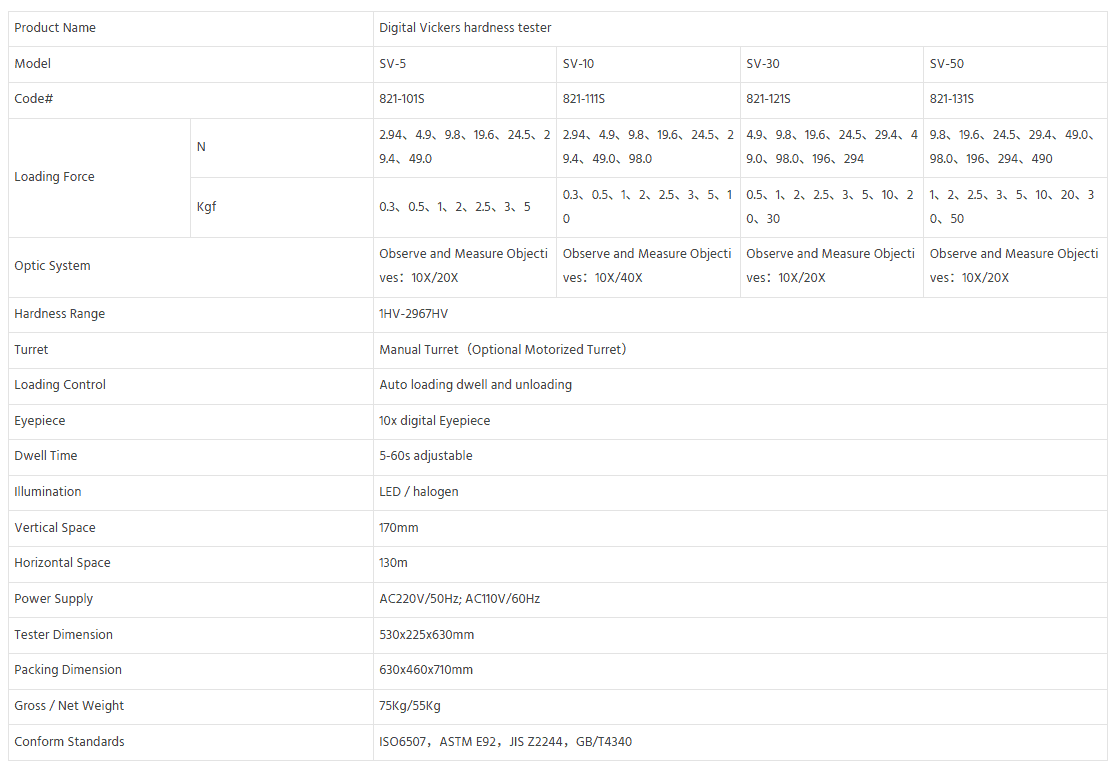Click code 821-131S

[x=952, y=99]
